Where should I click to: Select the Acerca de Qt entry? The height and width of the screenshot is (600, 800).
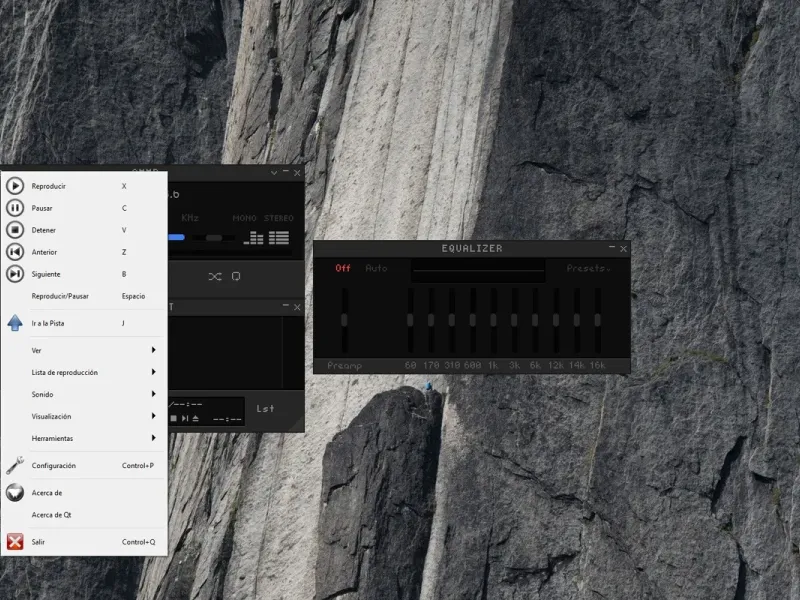click(x=84, y=515)
